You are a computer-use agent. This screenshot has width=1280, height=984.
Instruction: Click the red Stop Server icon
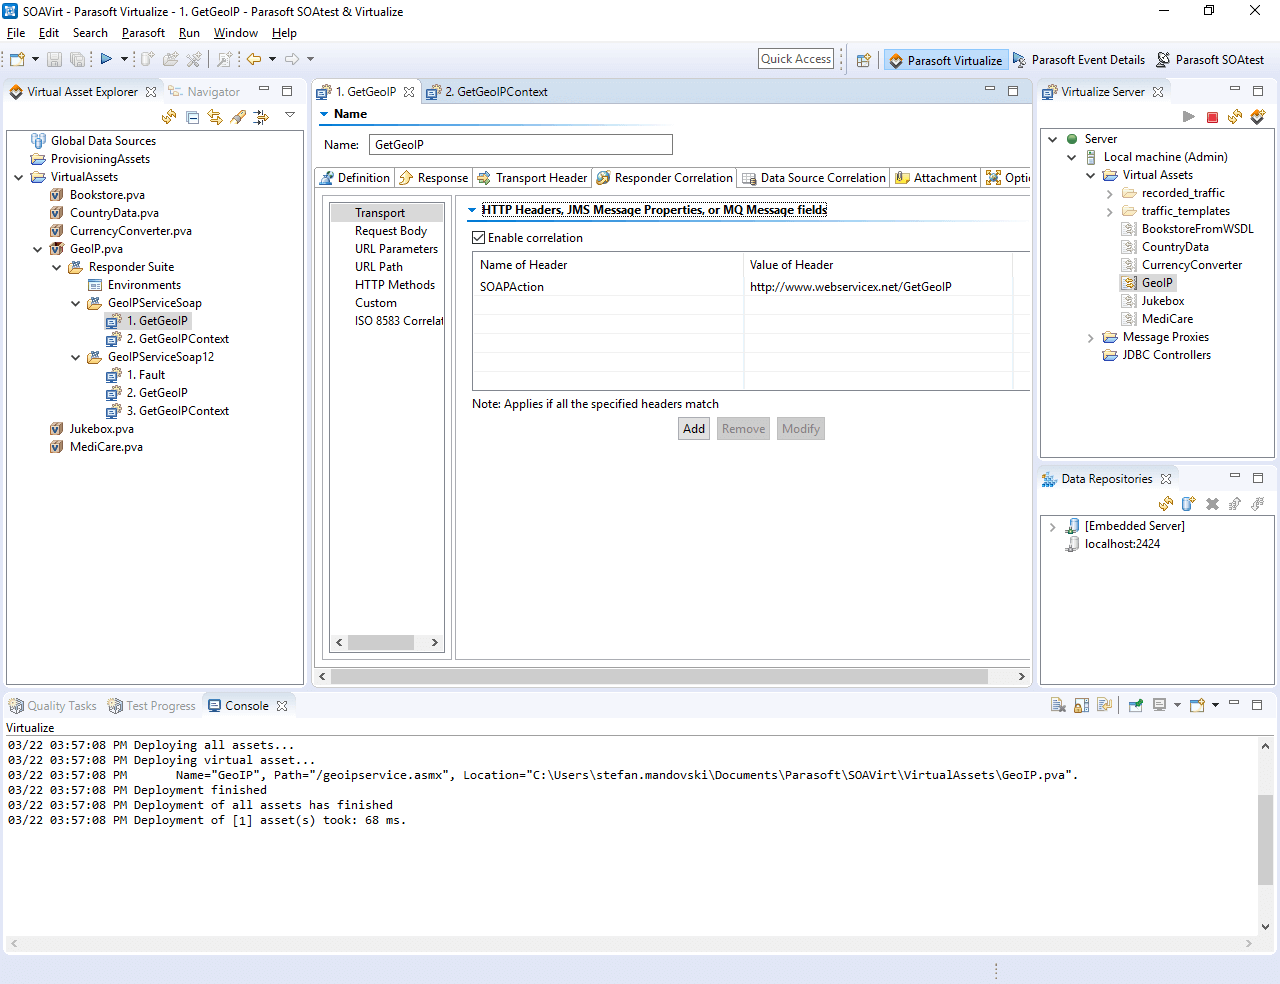1212,117
